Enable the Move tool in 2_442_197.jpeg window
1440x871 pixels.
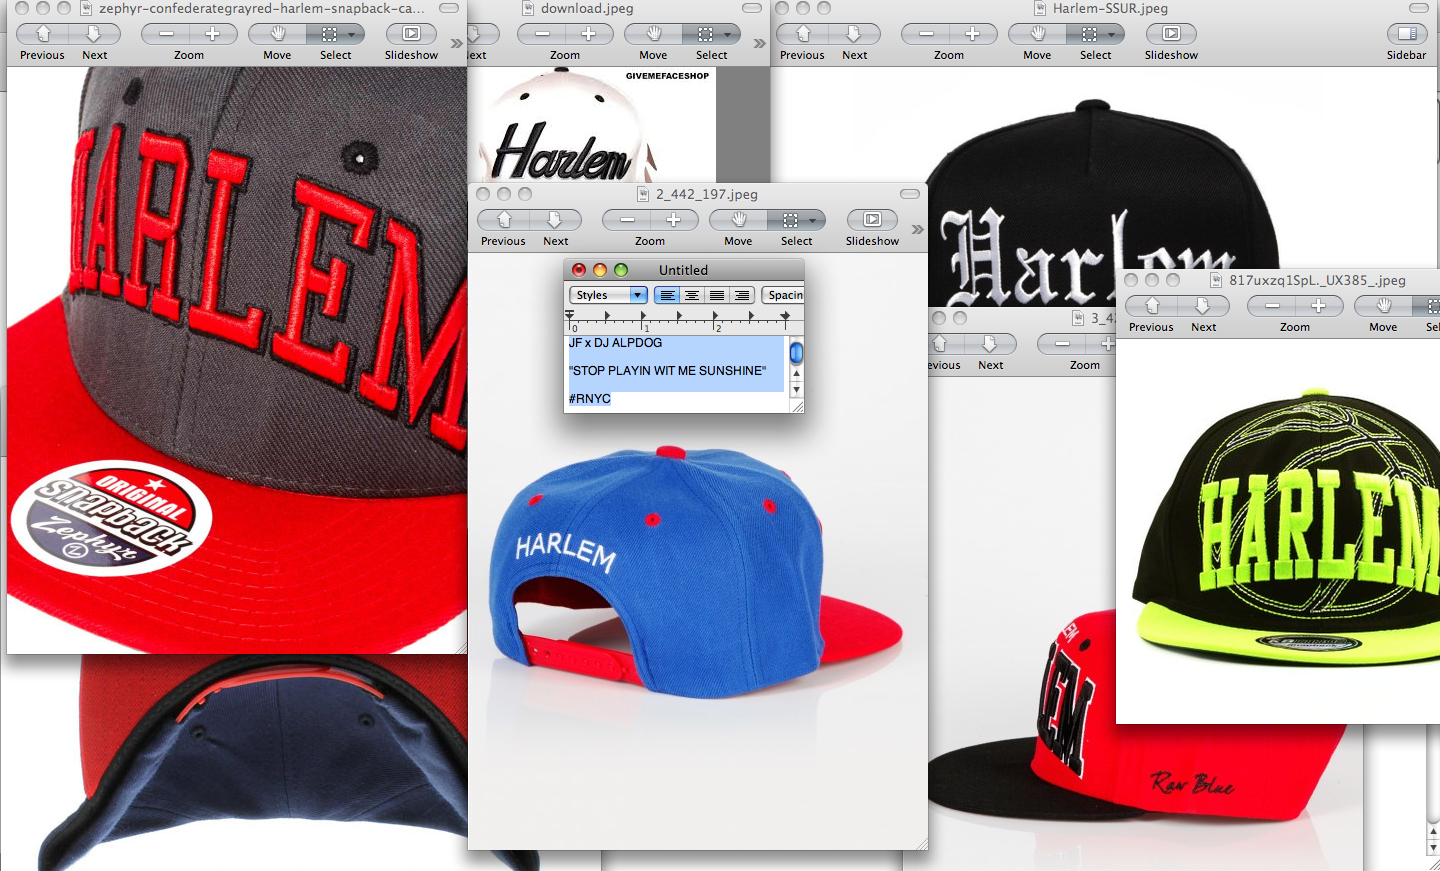click(x=739, y=220)
